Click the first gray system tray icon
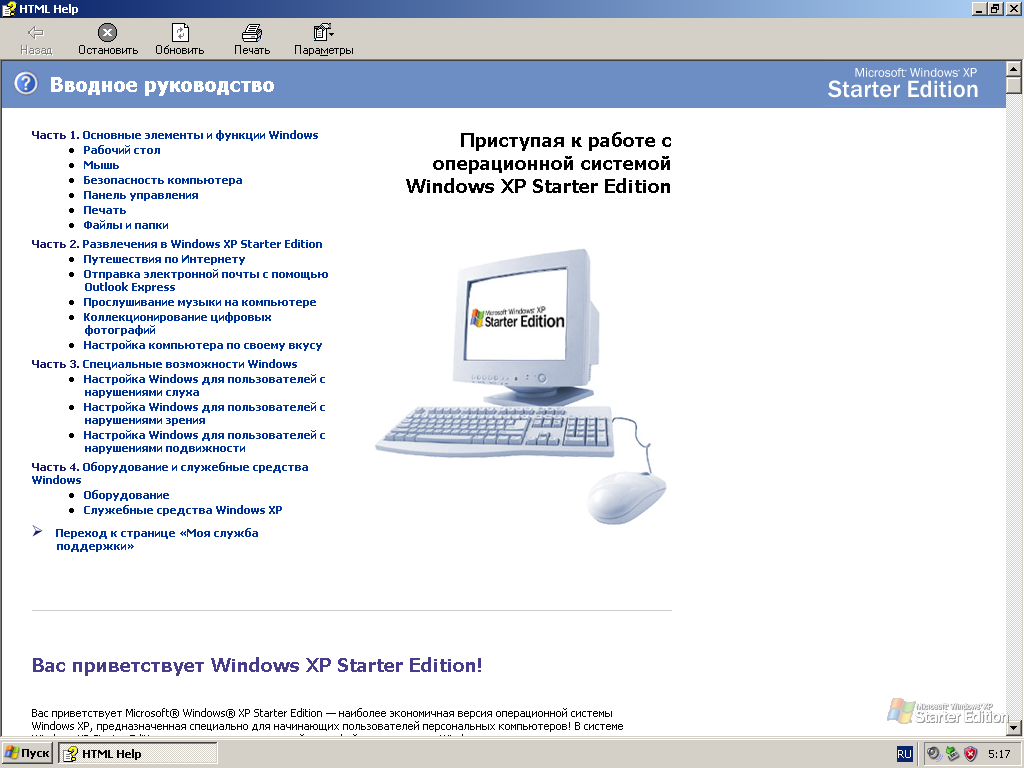 pos(934,754)
